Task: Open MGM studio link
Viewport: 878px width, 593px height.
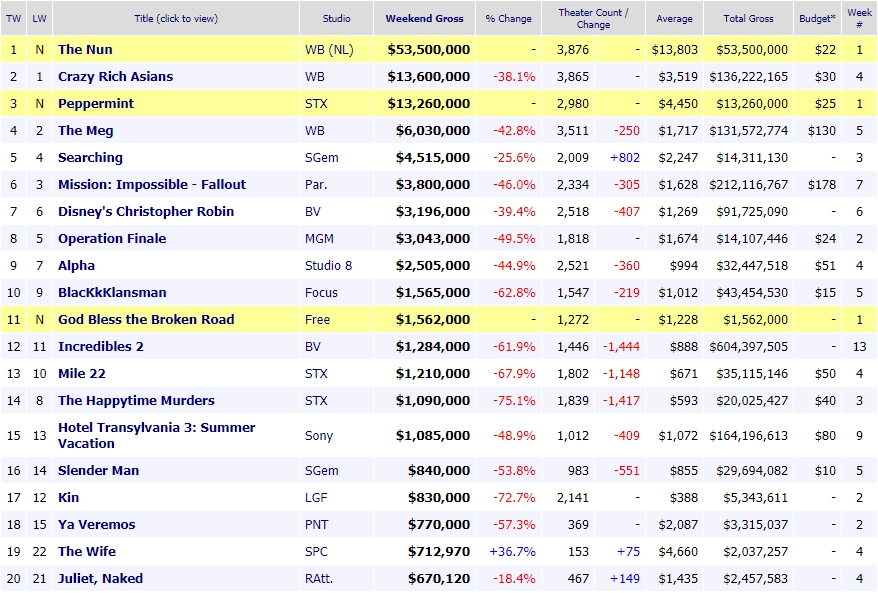Action: coord(319,239)
